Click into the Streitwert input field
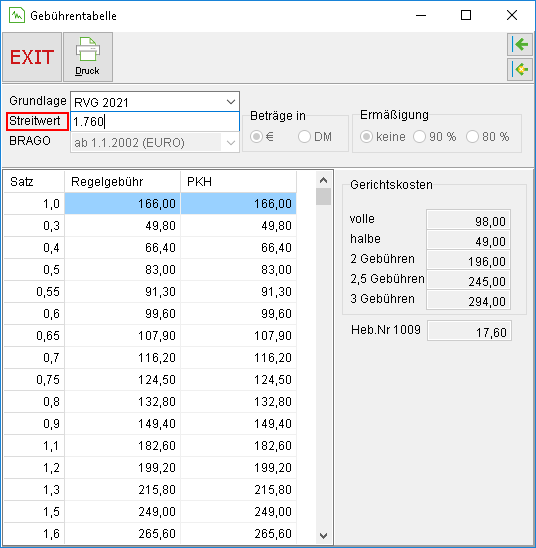536x548 pixels. (155, 122)
